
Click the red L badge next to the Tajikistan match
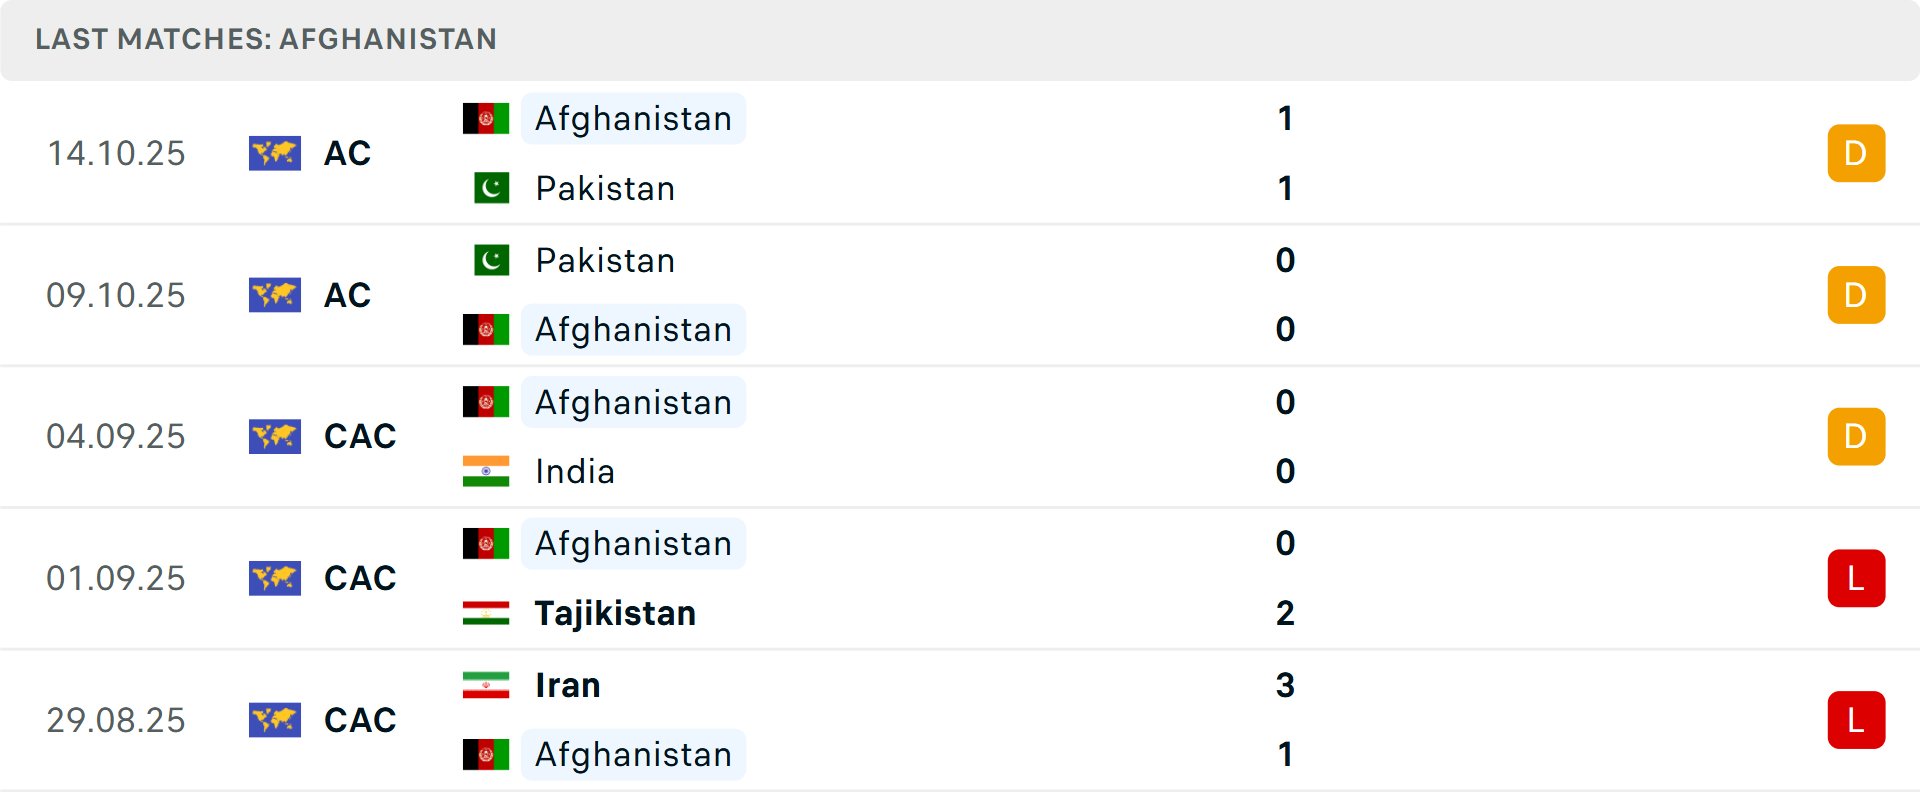[x=1856, y=578]
